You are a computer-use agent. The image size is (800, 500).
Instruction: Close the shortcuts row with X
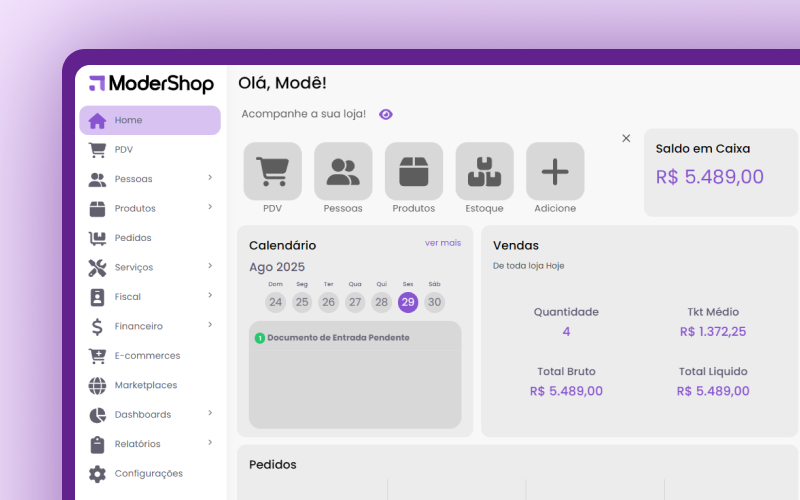click(626, 138)
